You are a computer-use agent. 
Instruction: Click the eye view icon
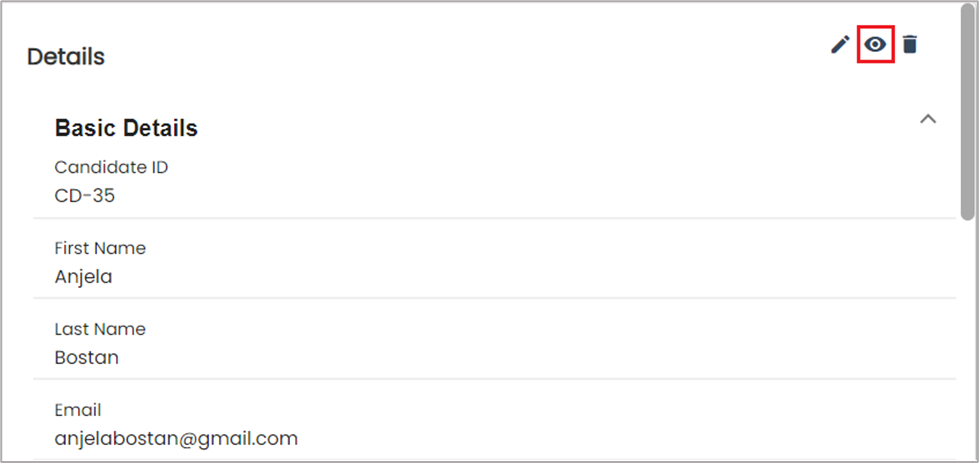click(x=876, y=45)
